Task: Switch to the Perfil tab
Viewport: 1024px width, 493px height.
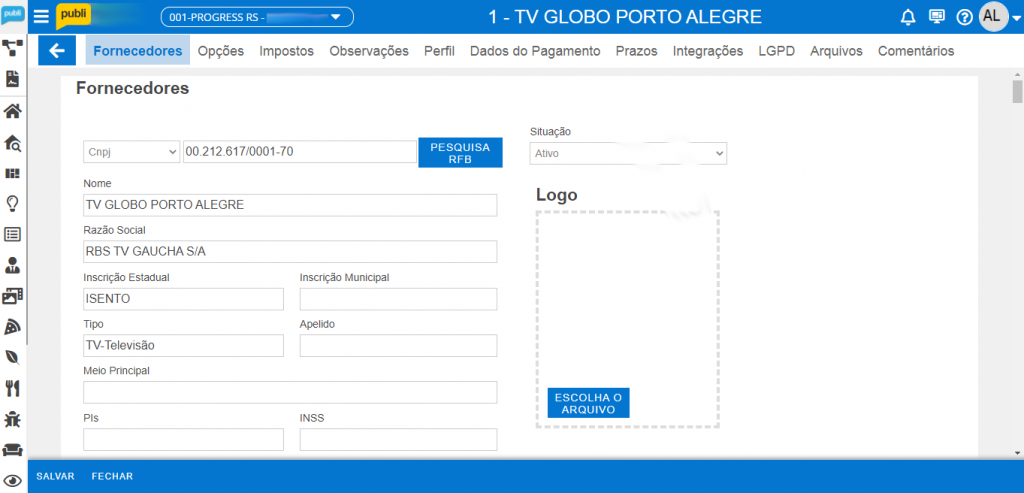Action: 439,51
